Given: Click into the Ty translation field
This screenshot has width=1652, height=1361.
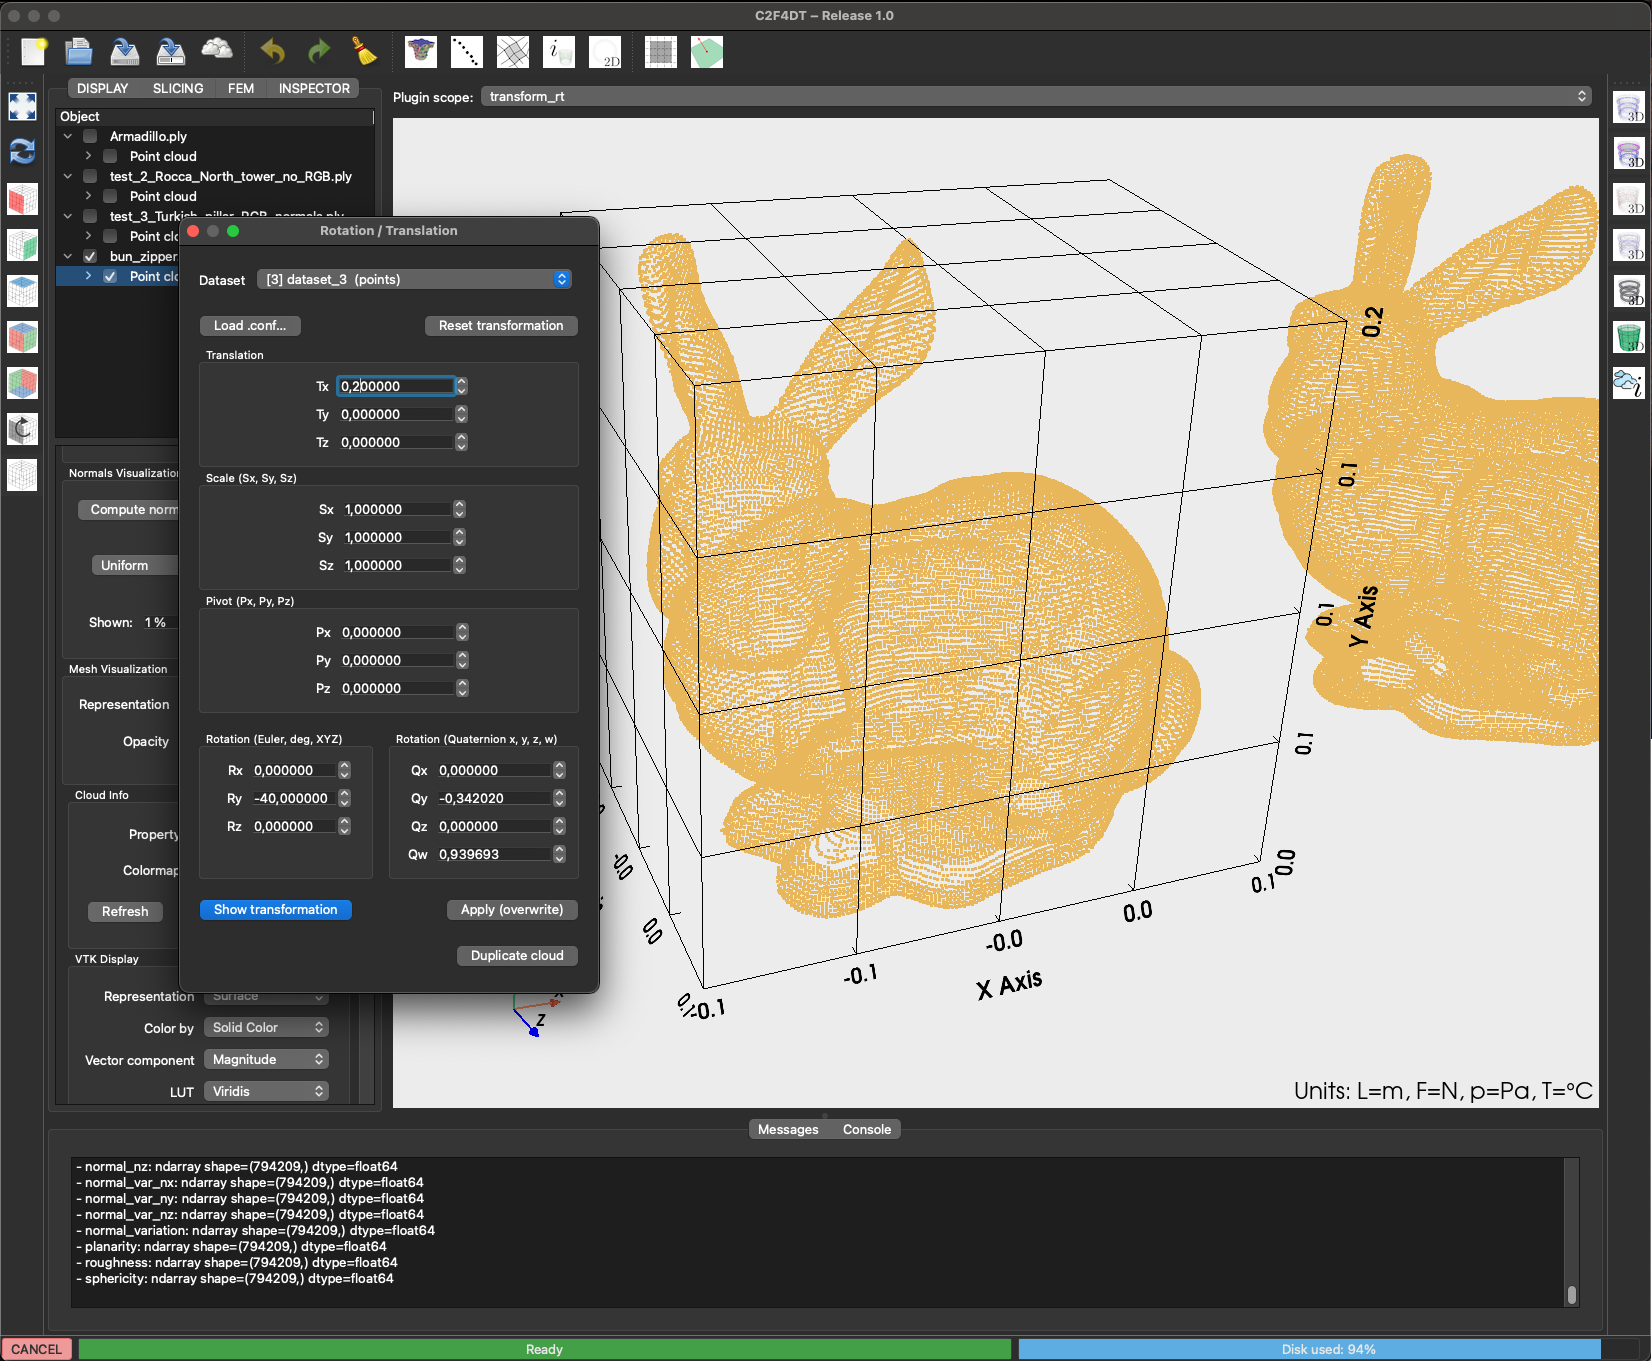Looking at the screenshot, I should (395, 414).
